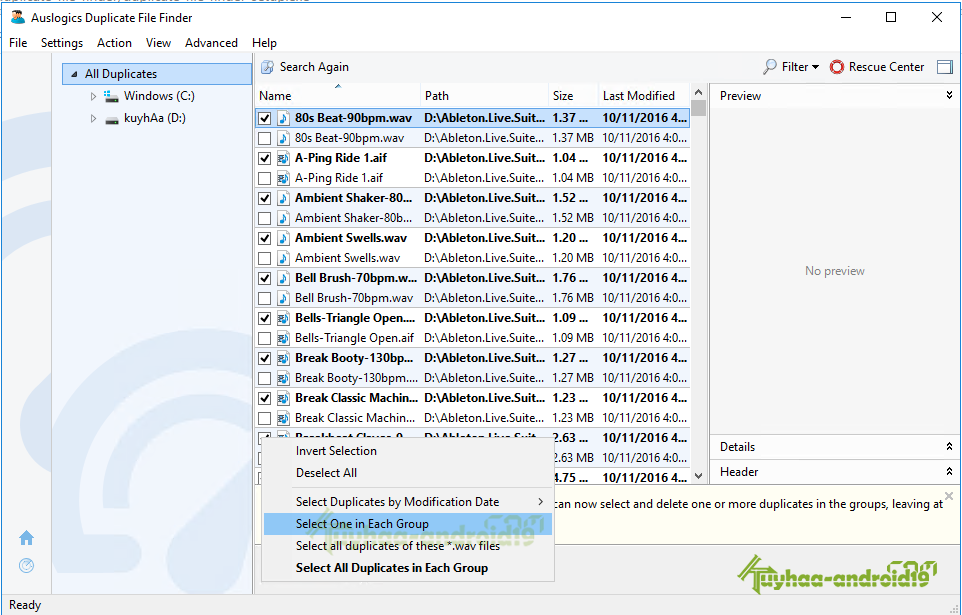Click the Search Again icon
962x615 pixels.
click(267, 67)
